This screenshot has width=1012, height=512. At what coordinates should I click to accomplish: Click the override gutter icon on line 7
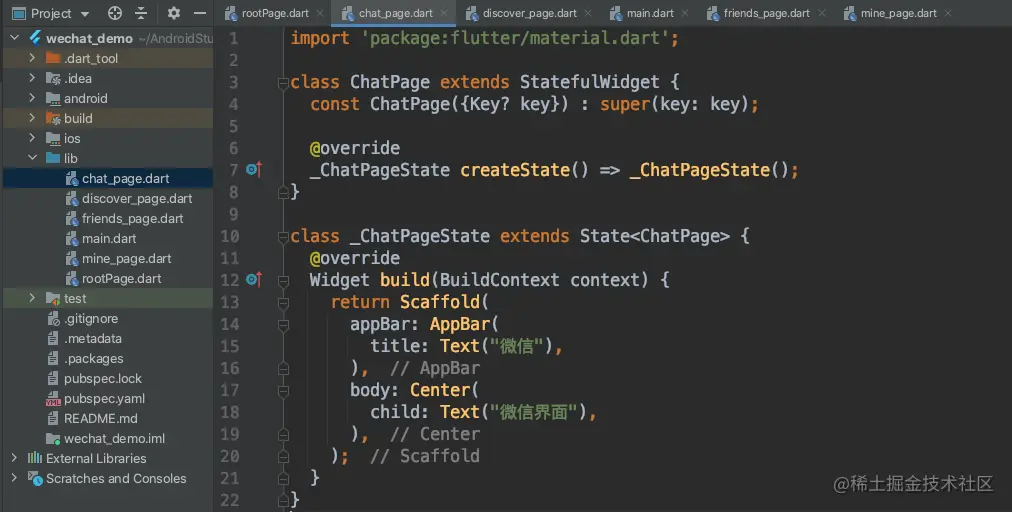click(x=254, y=170)
